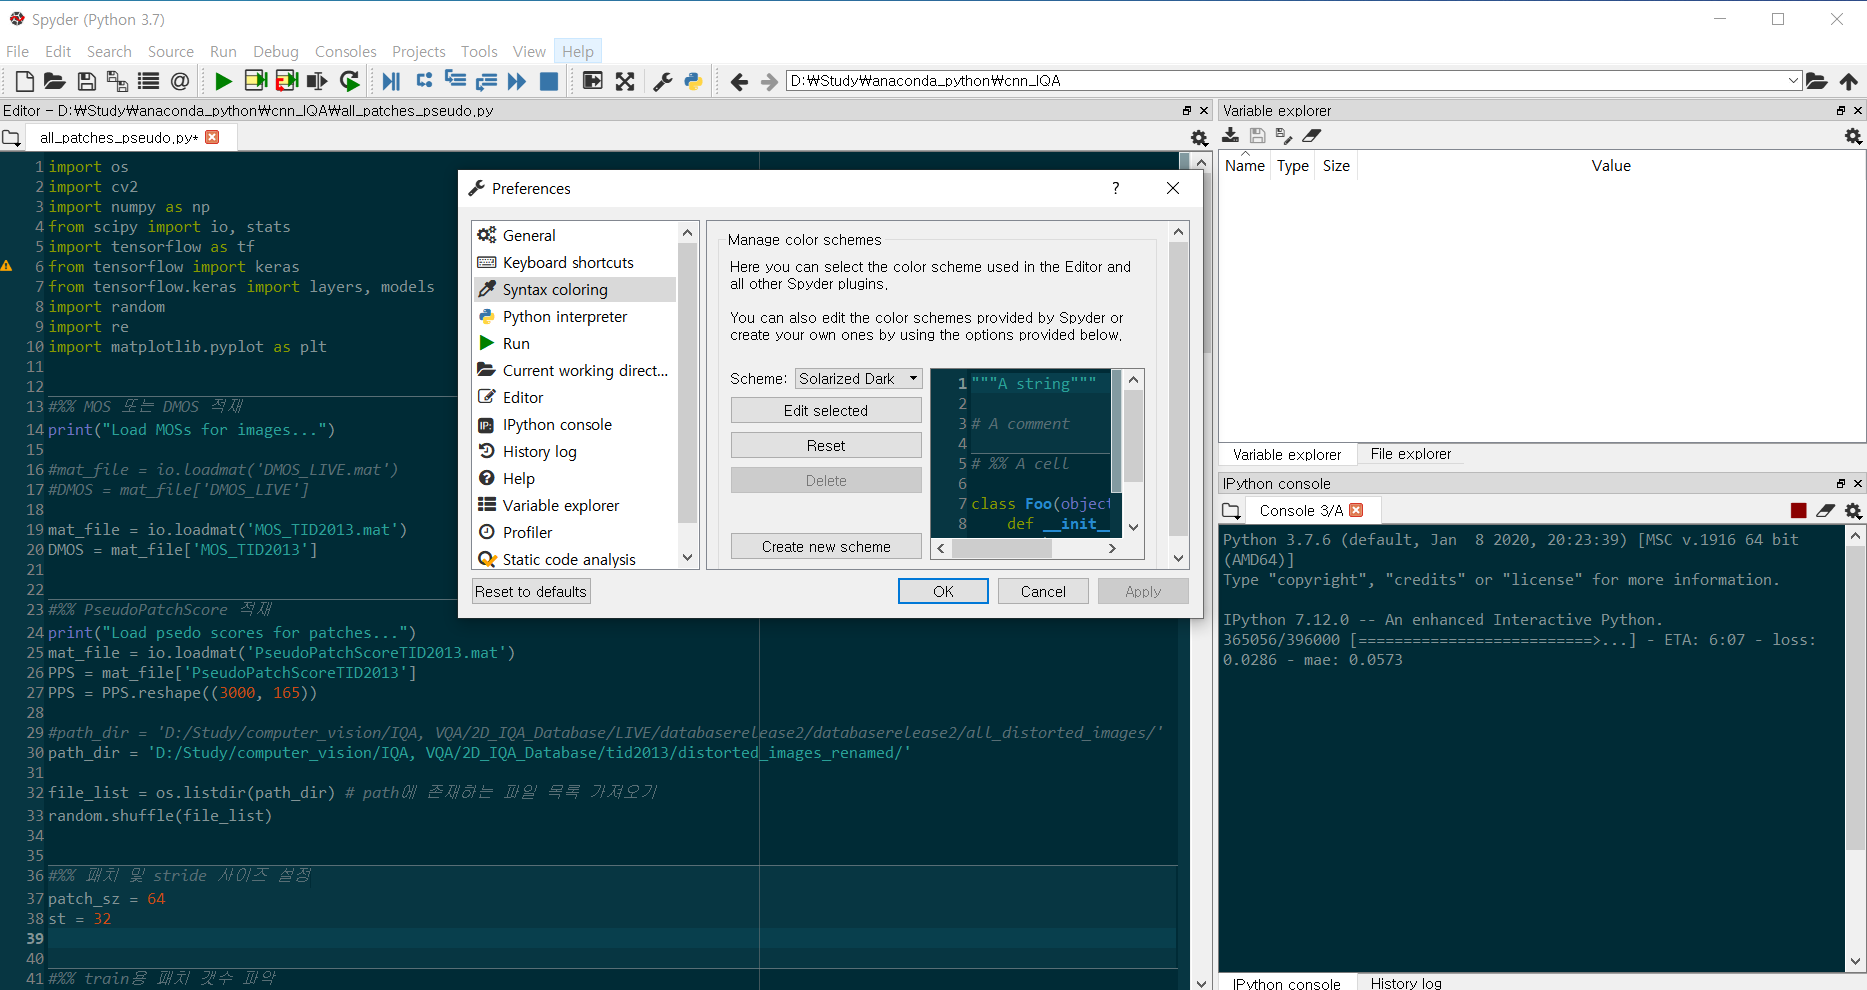Run current cell from the toolbar
The height and width of the screenshot is (990, 1867).
255,81
